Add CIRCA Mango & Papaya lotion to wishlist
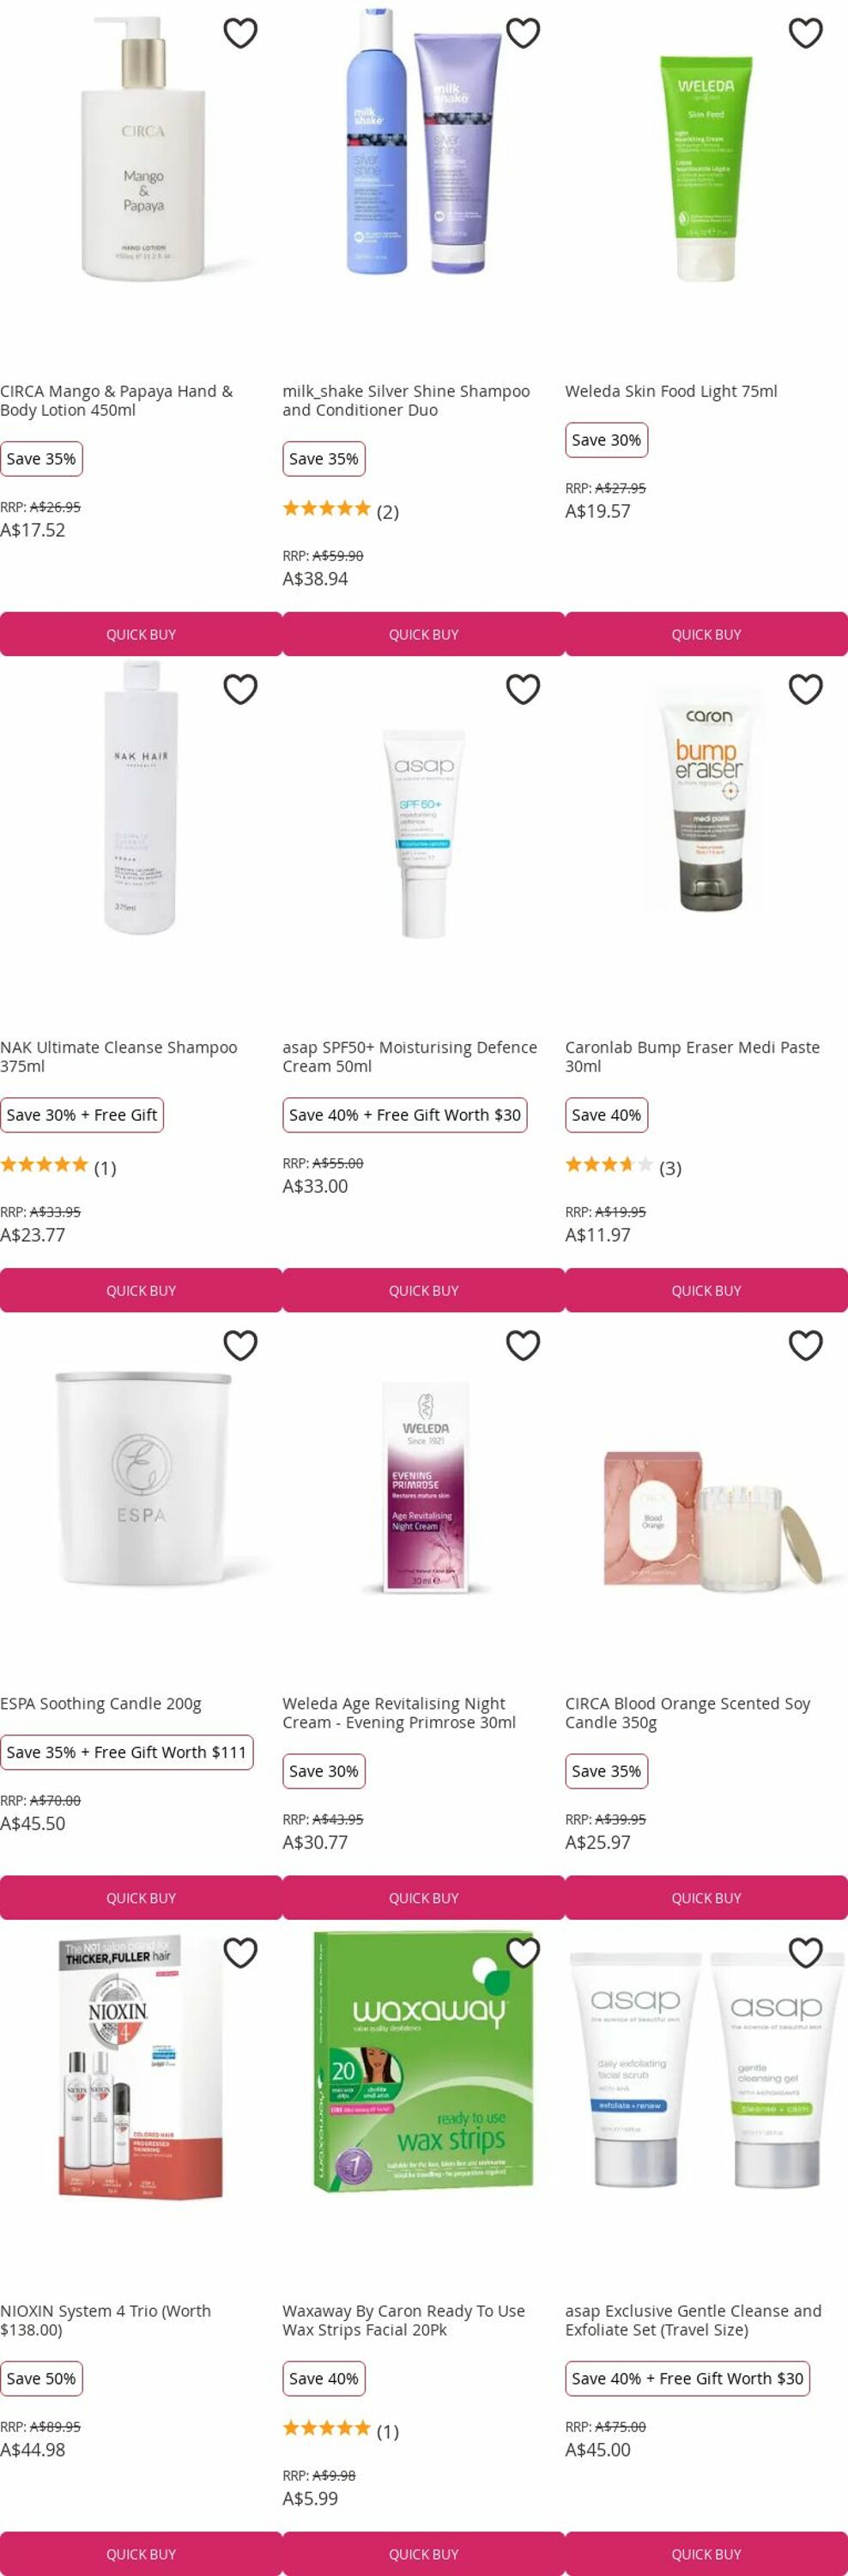Screen dimensions: 848x2576 (240, 33)
